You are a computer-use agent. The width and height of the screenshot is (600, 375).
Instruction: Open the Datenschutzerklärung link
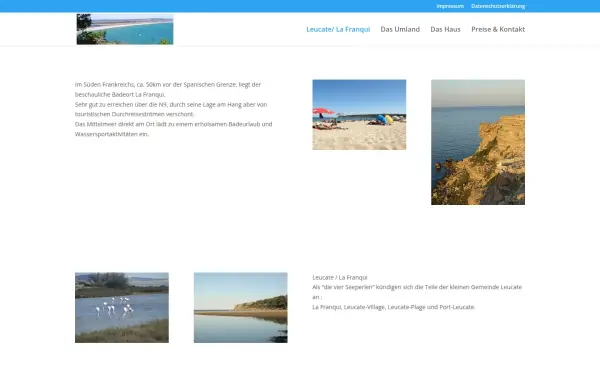click(498, 6)
